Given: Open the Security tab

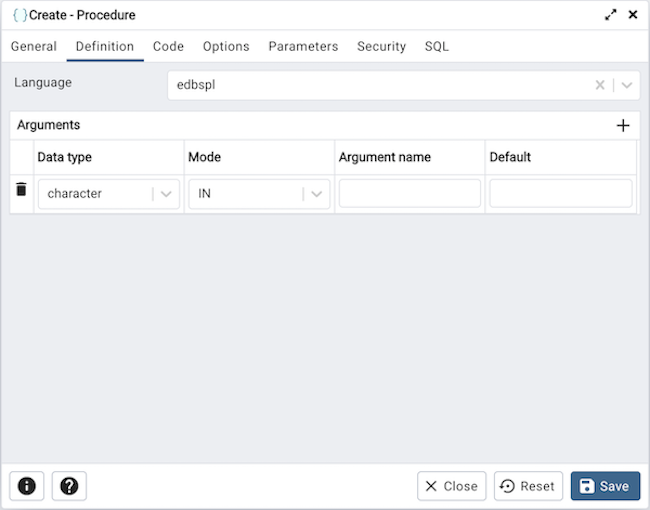Looking at the screenshot, I should click(381, 46).
